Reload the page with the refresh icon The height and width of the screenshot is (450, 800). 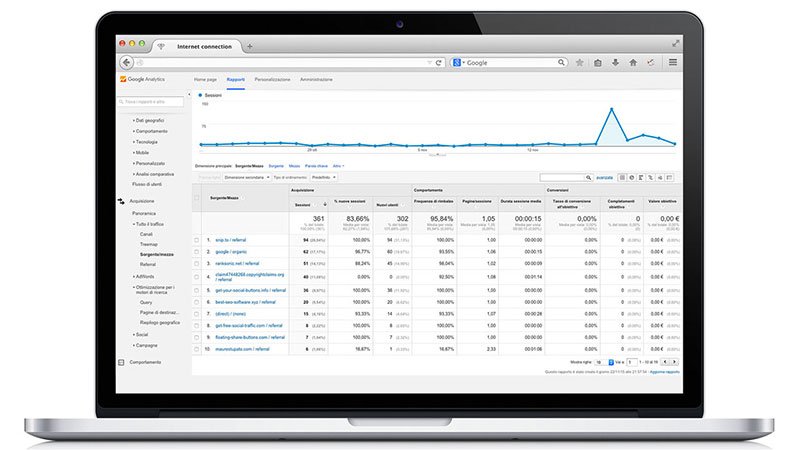pos(438,62)
